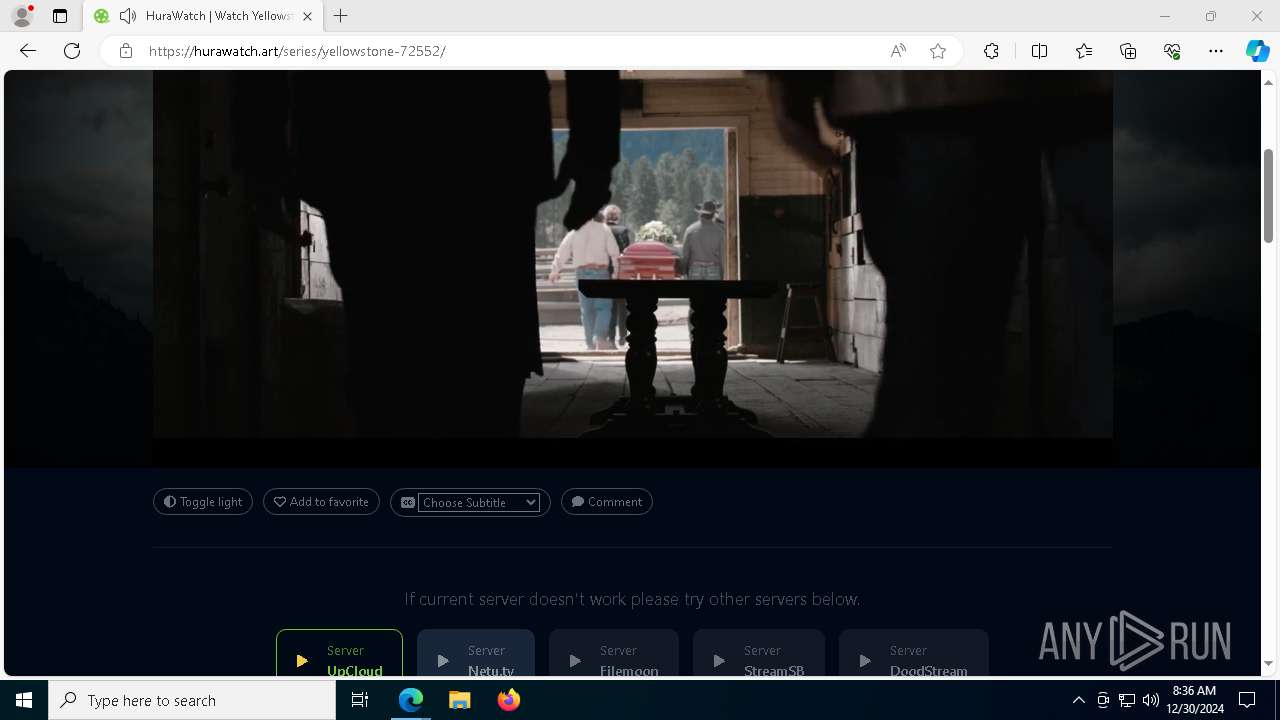Open the Favorites list icon
Viewport: 1280px width, 720px height.
tap(1084, 51)
